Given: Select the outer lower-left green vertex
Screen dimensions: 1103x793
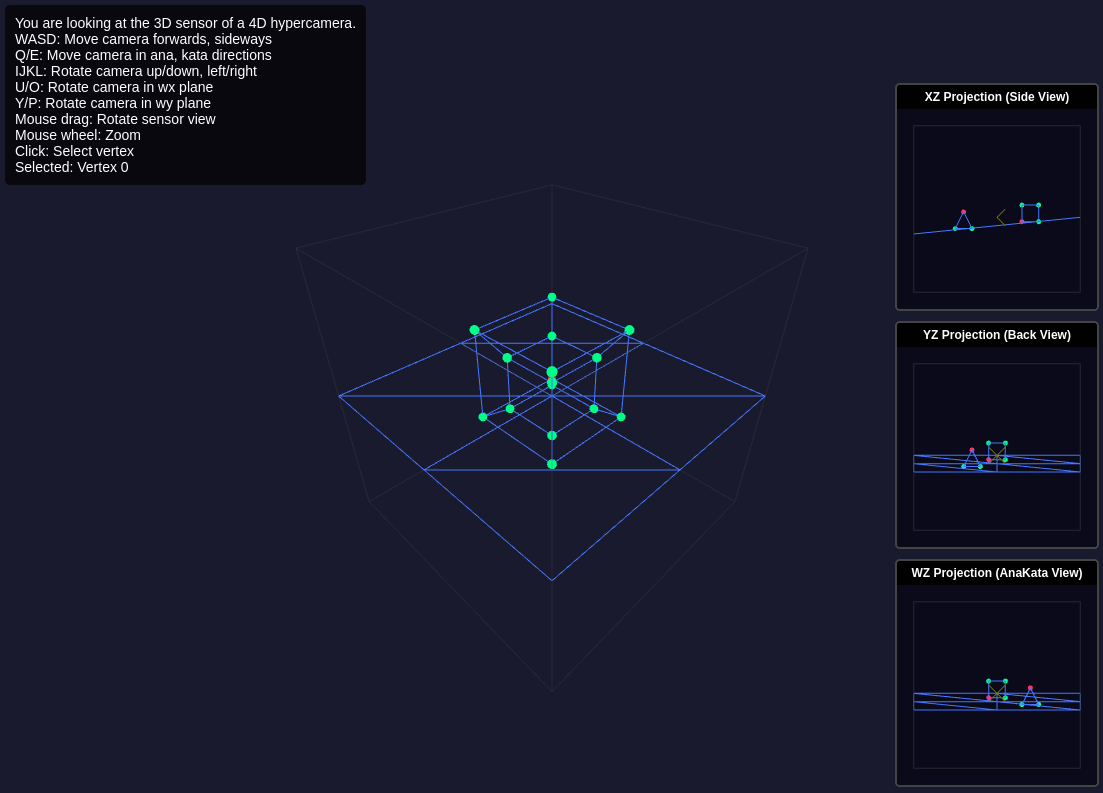Looking at the screenshot, I should [483, 417].
